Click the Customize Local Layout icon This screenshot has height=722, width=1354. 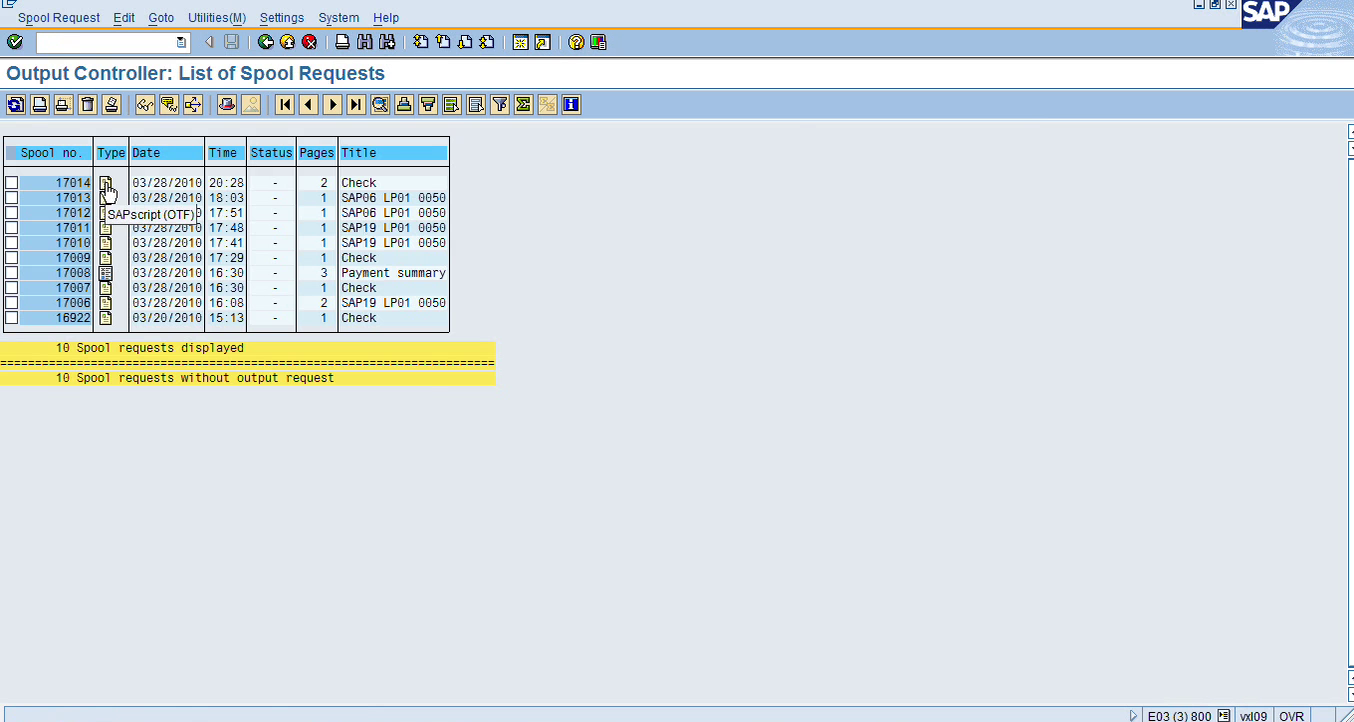tap(598, 42)
